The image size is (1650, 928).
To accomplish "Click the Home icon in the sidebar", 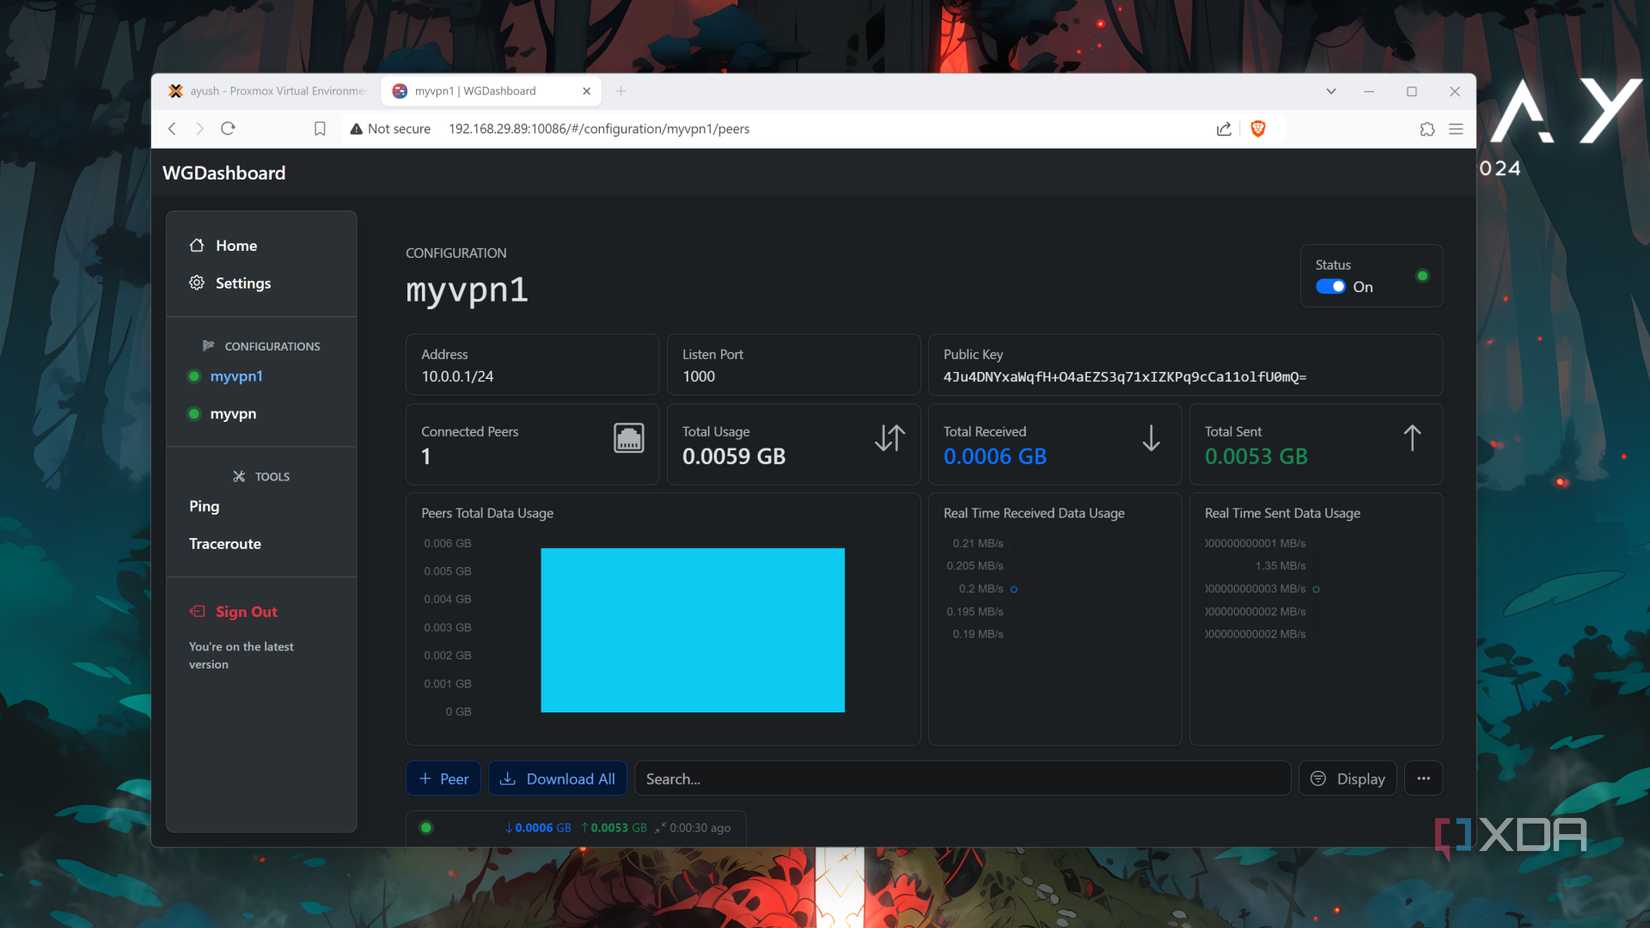I will click(197, 245).
